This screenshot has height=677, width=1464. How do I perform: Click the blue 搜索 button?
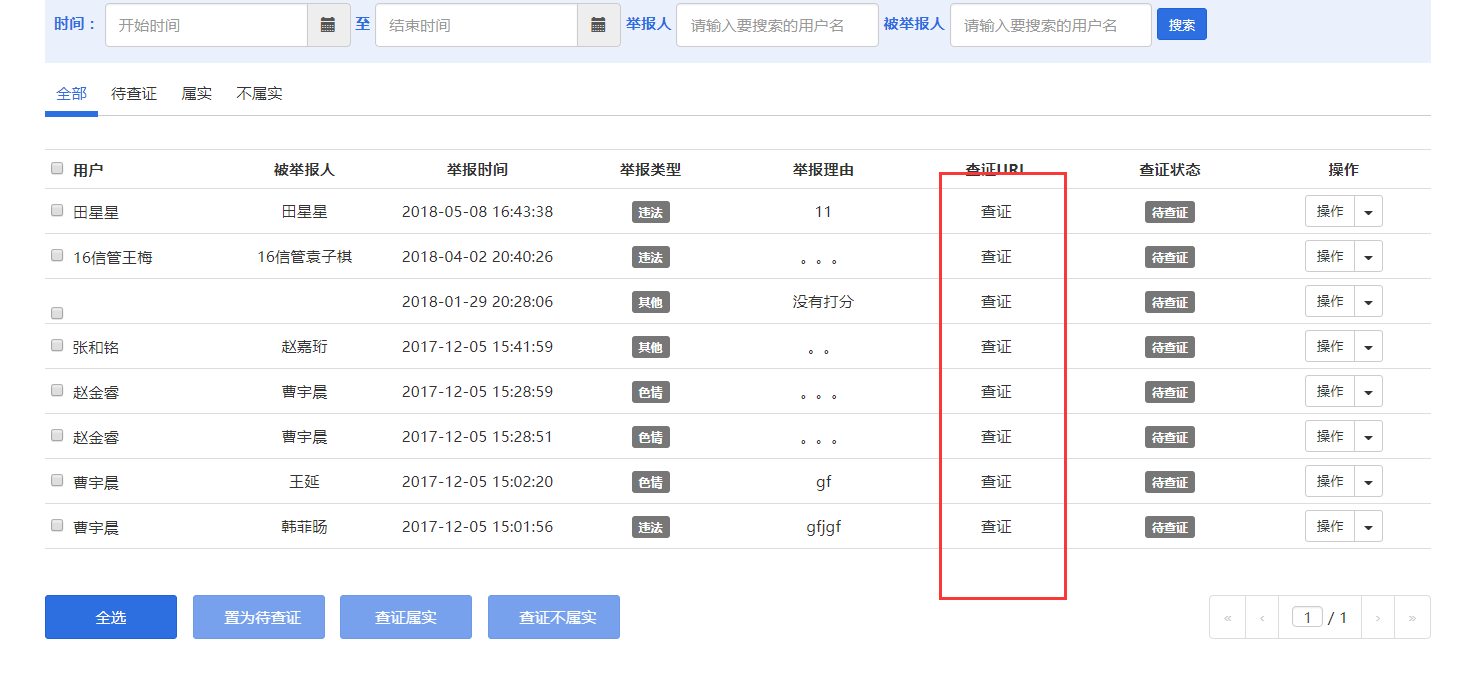point(1181,25)
